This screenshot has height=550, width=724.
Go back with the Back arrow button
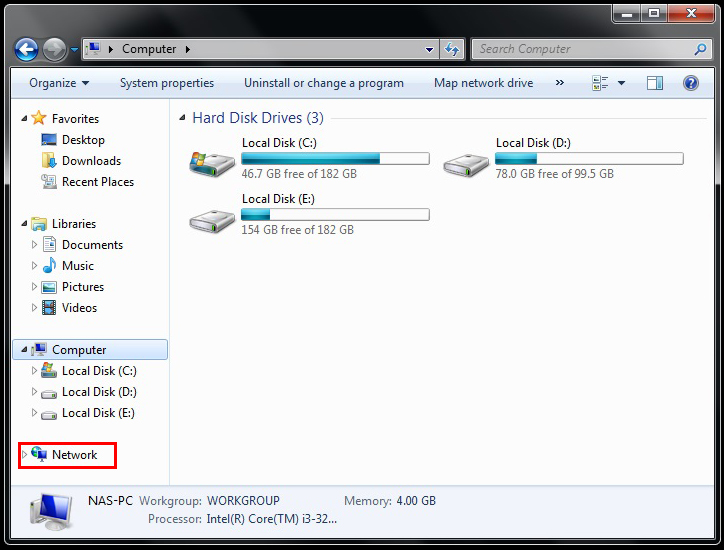[26, 49]
